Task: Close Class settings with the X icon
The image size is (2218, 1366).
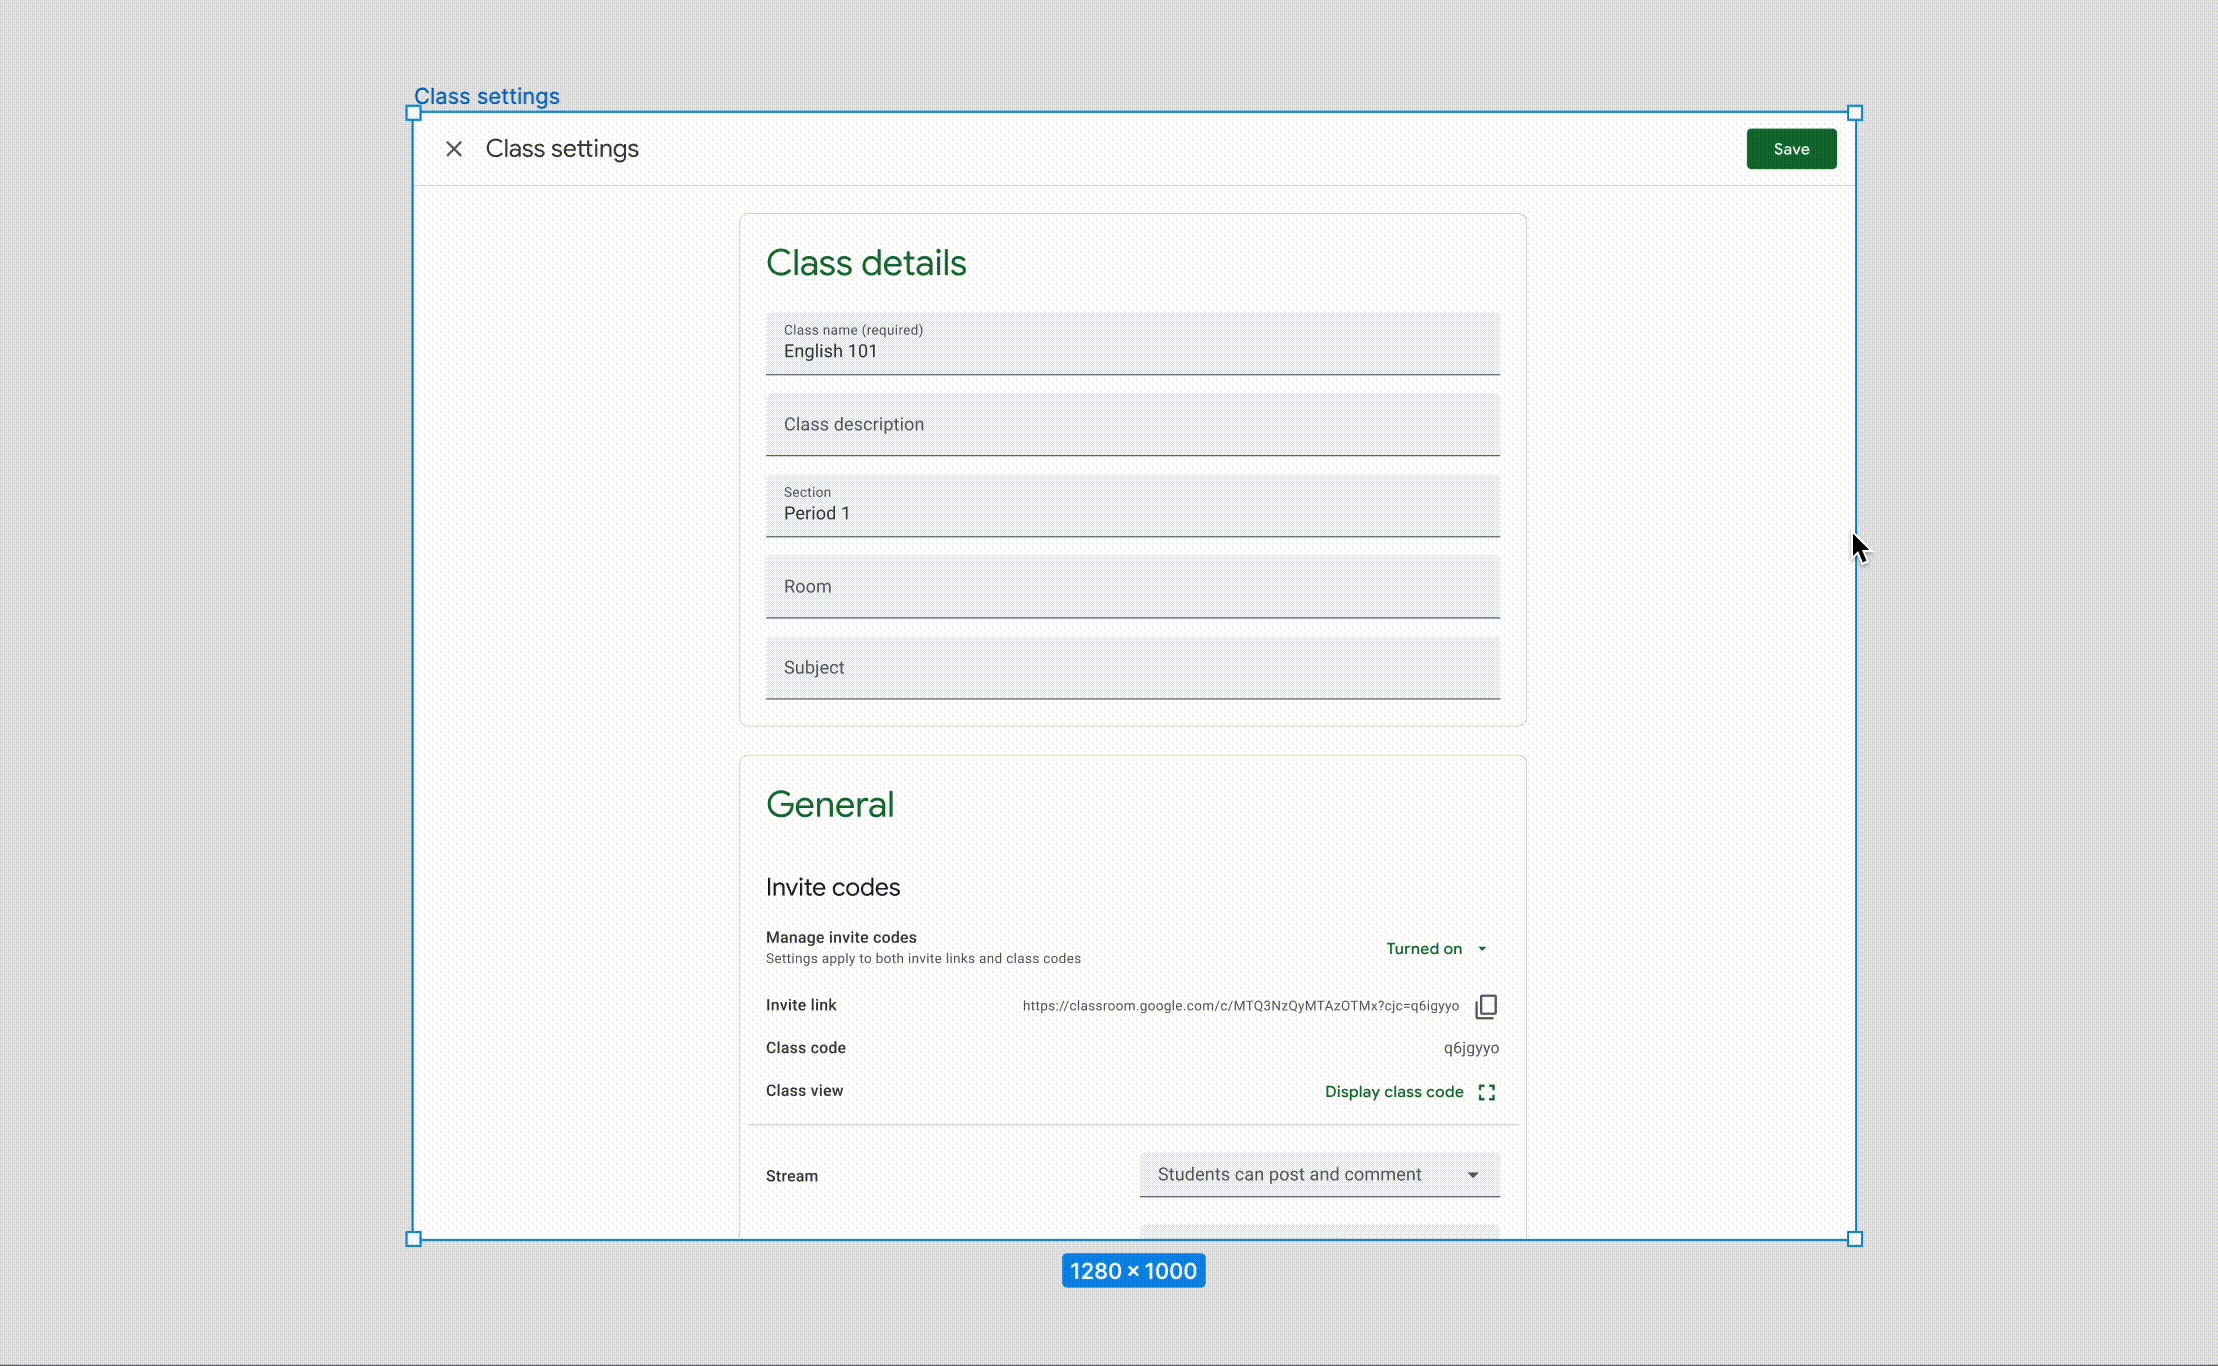Action: coord(453,149)
